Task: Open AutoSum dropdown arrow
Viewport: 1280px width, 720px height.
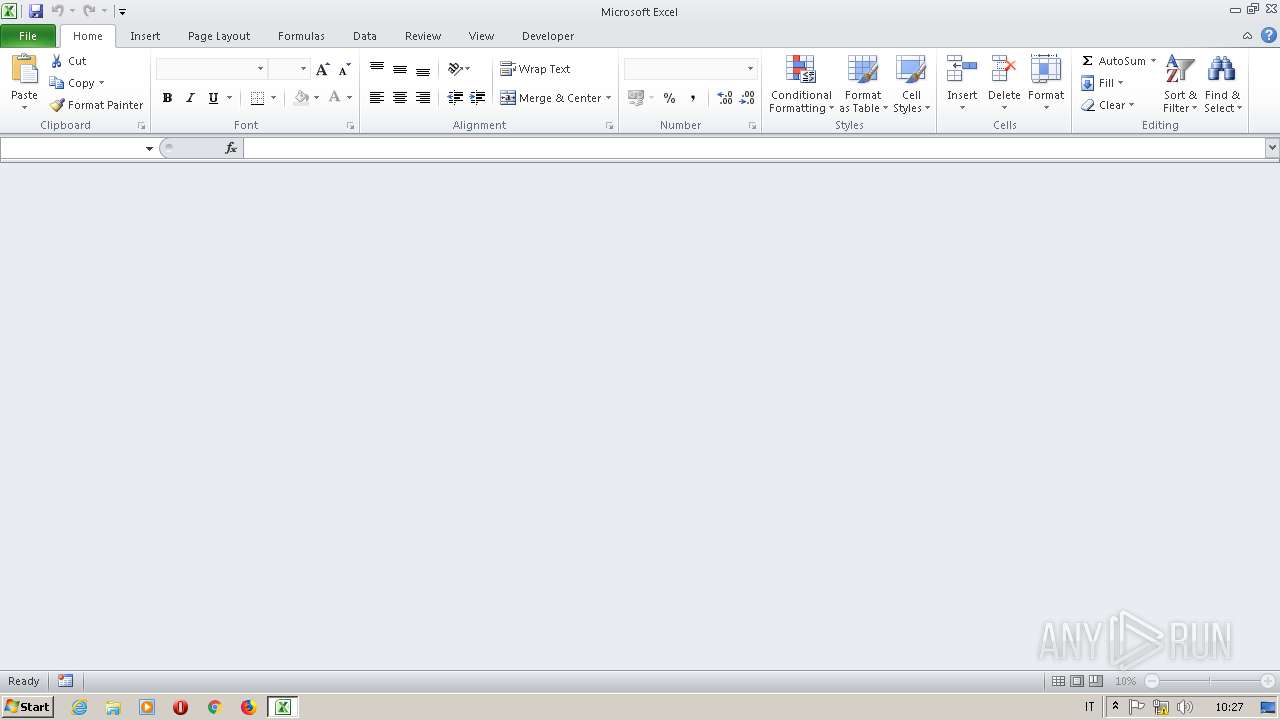Action: (x=1153, y=61)
